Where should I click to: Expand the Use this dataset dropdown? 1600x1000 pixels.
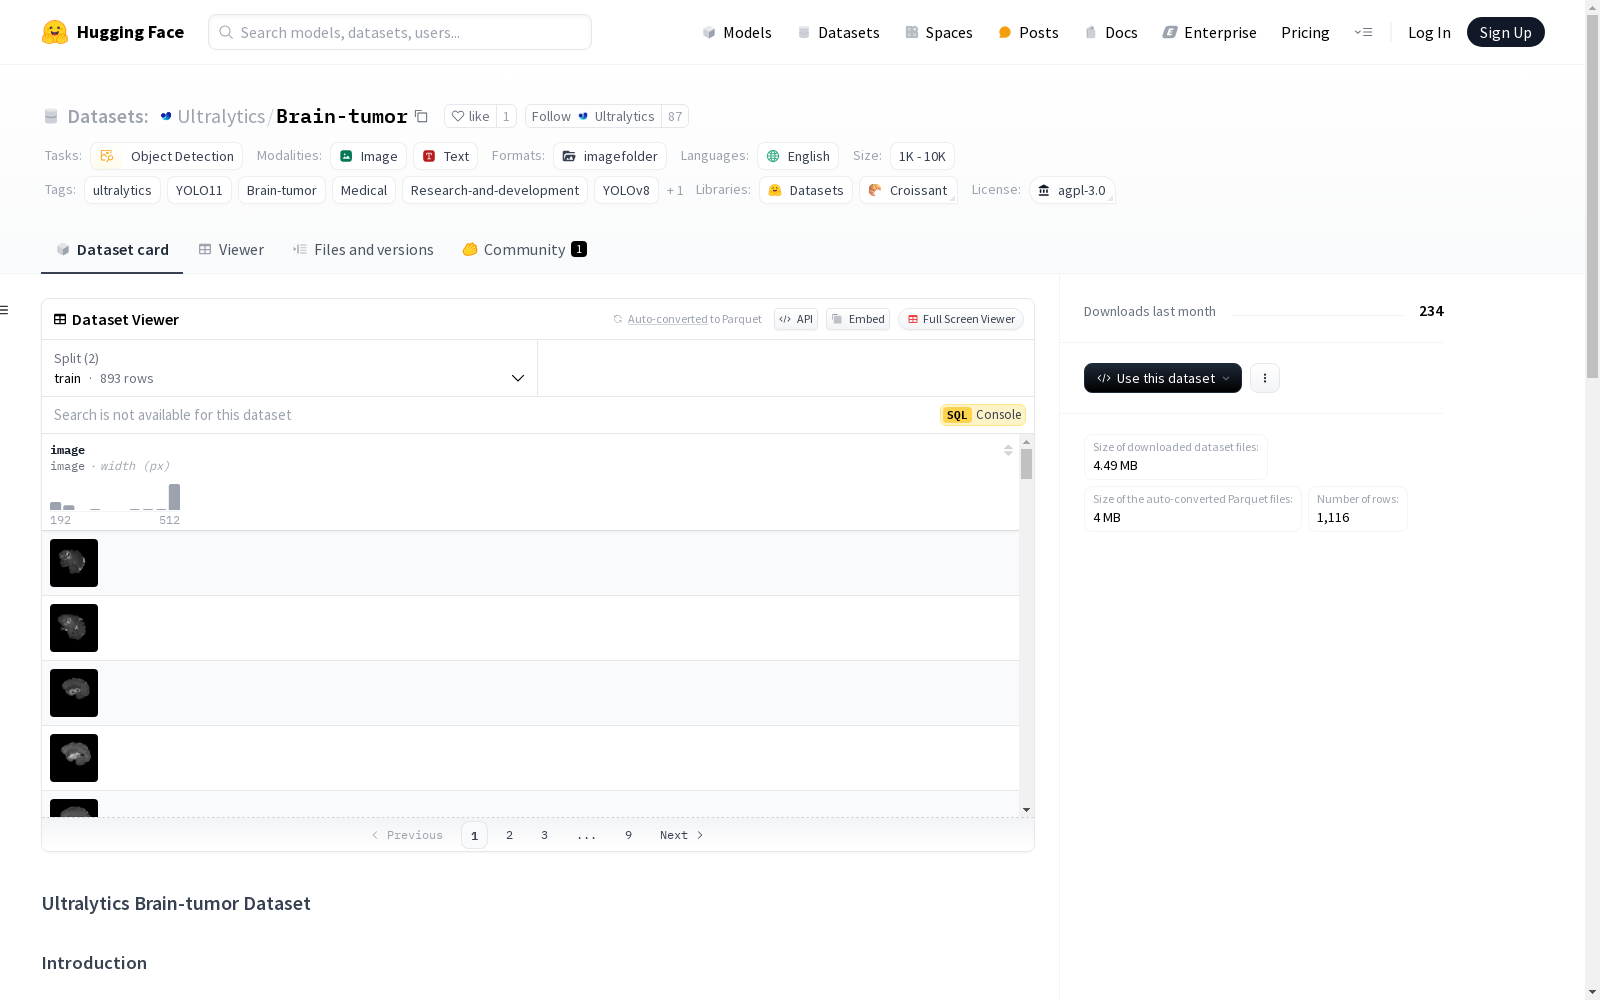click(1163, 378)
